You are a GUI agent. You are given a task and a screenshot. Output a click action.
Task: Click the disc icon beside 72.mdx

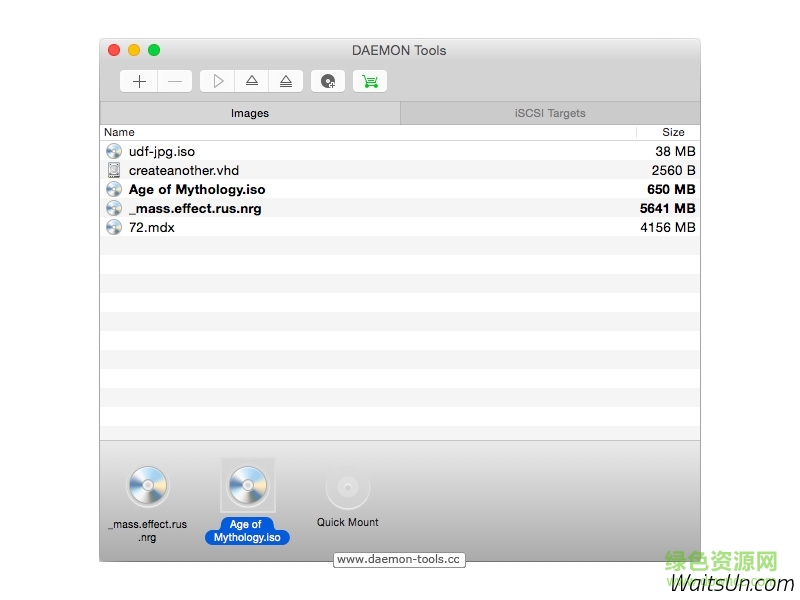pos(113,227)
